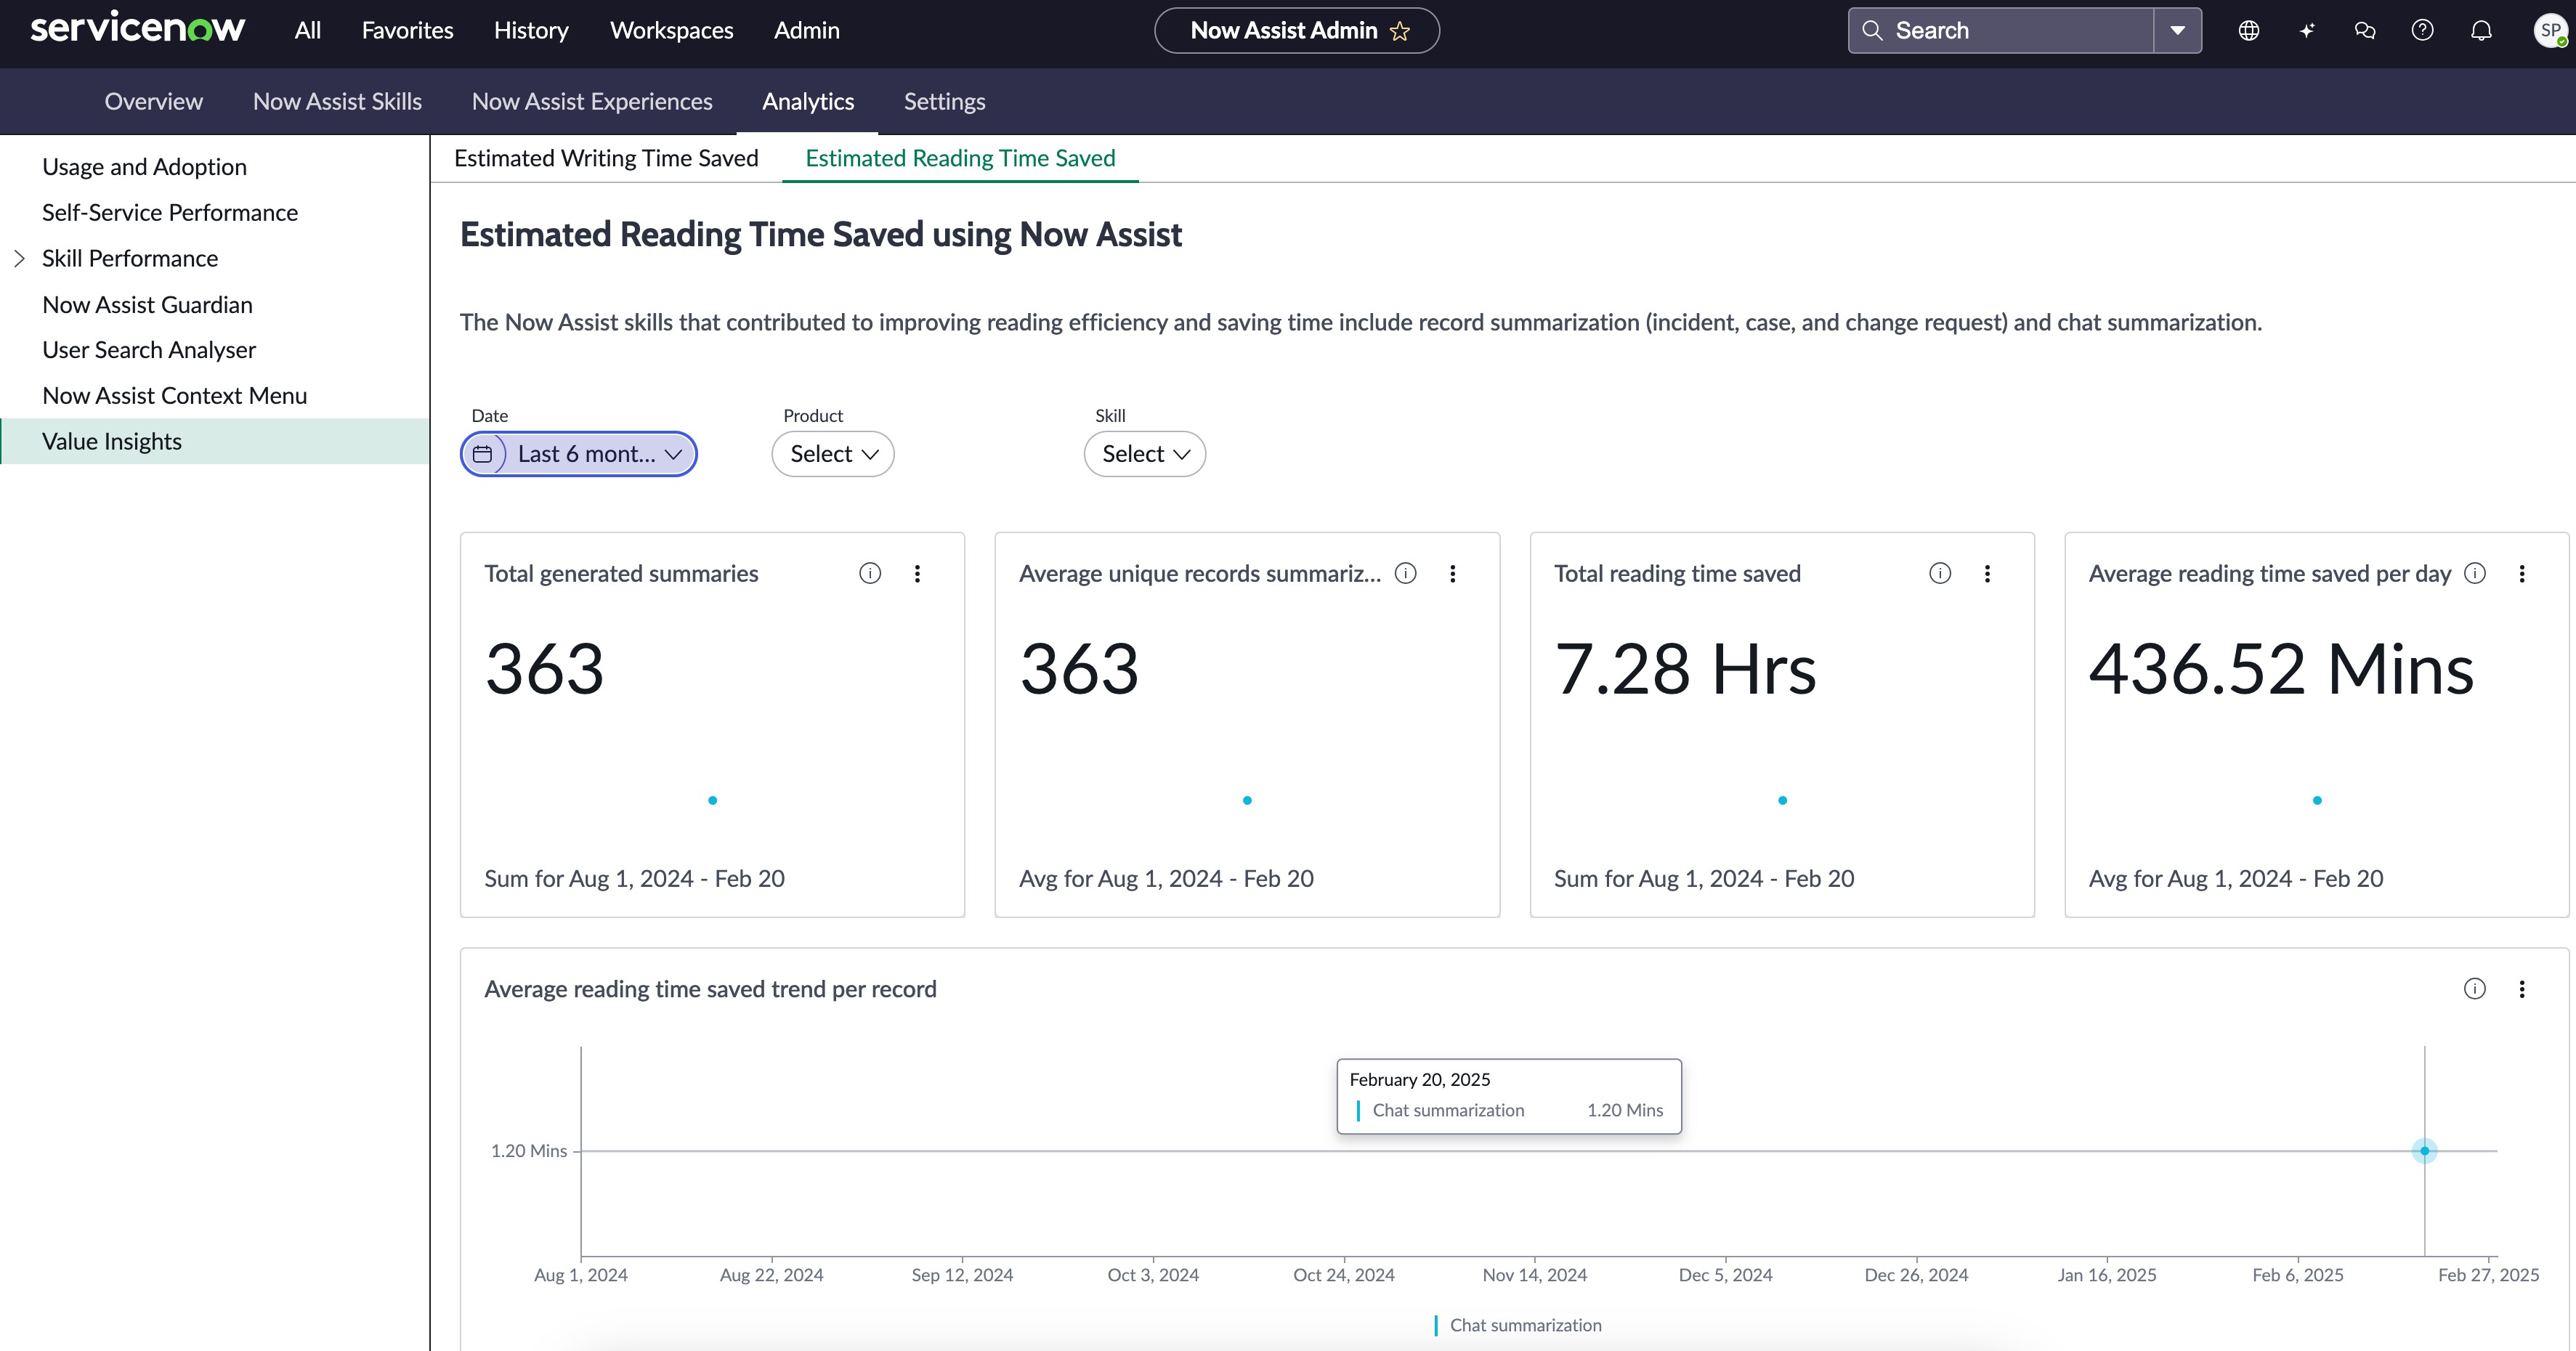The height and width of the screenshot is (1351, 2576).
Task: Open the Favorites menu
Action: (x=407, y=31)
